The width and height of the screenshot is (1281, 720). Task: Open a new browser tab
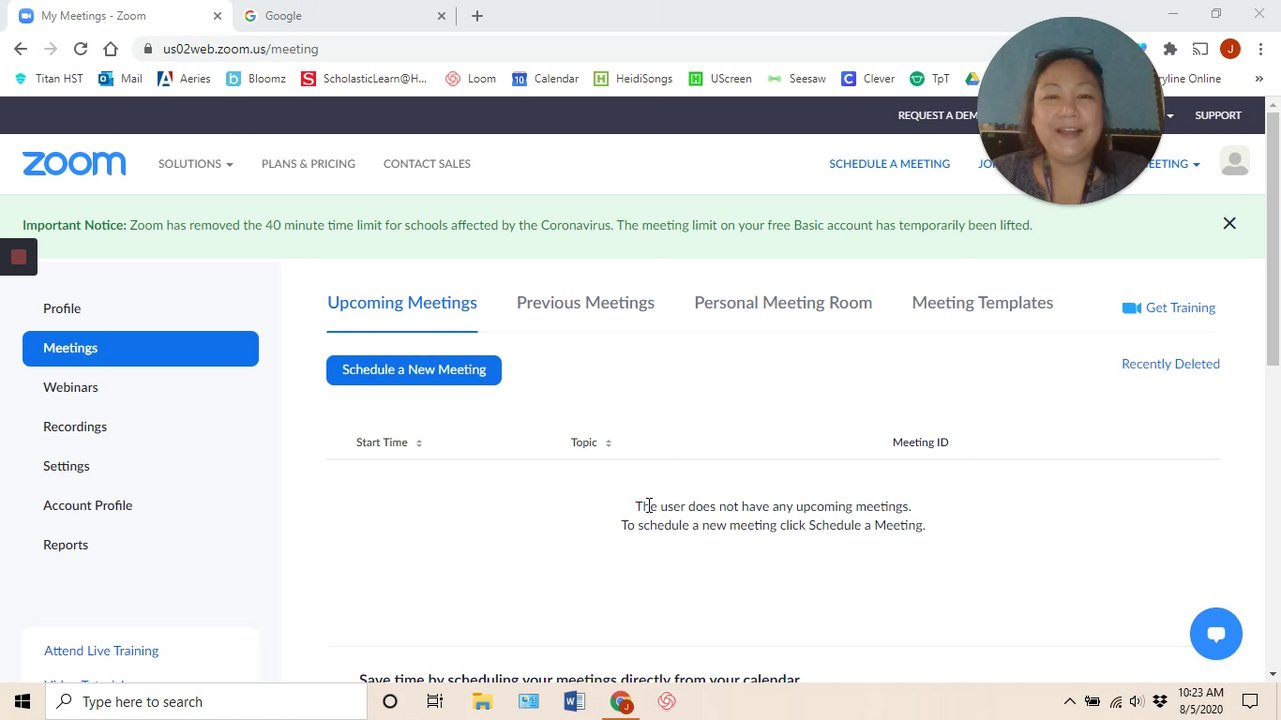(x=477, y=16)
